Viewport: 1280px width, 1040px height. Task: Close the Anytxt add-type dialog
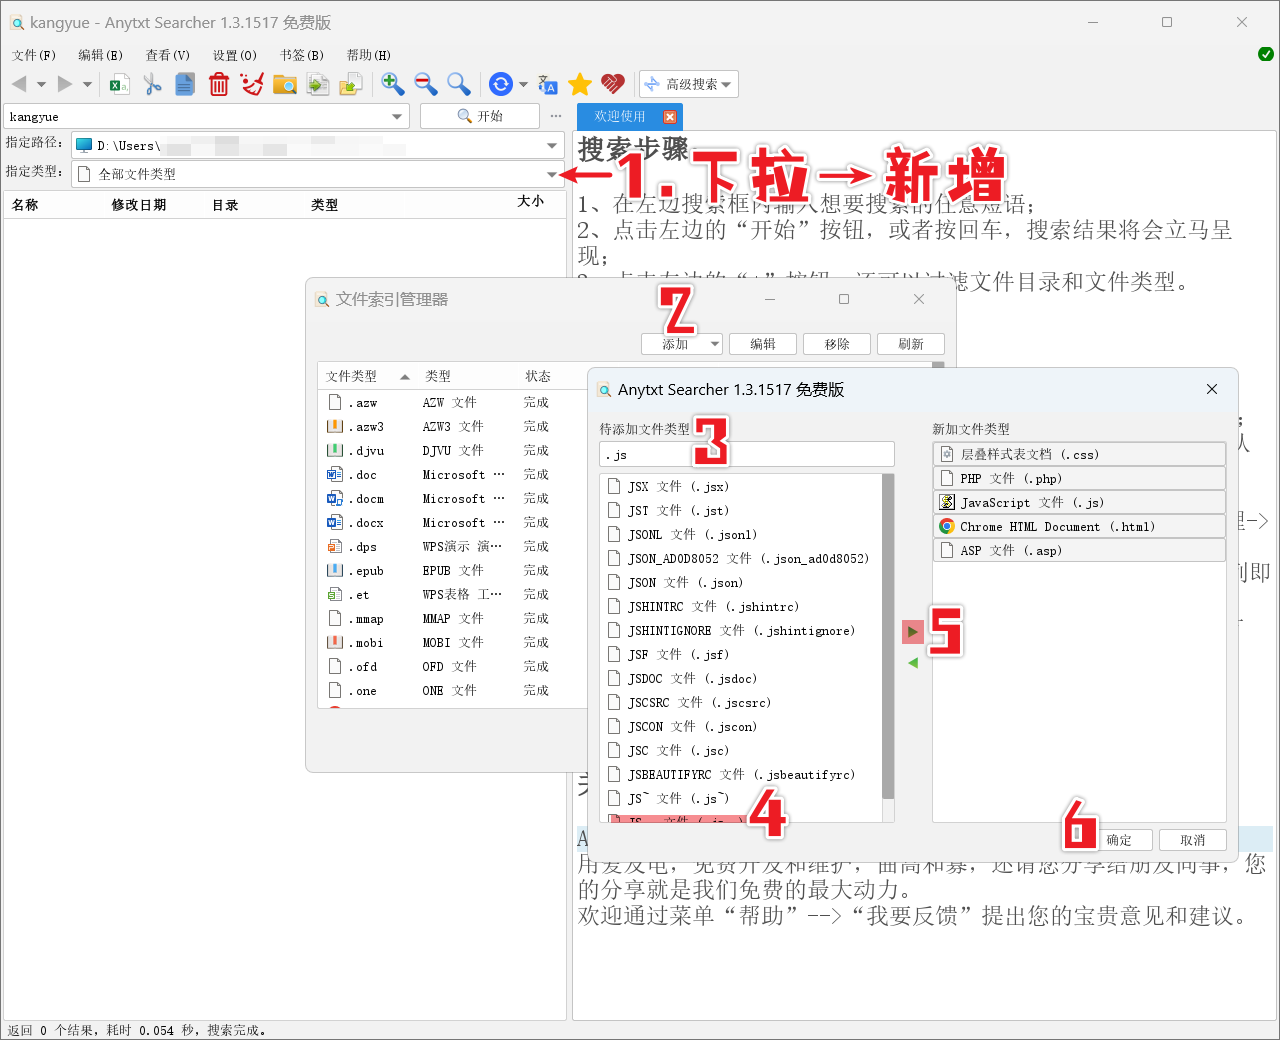click(1212, 389)
